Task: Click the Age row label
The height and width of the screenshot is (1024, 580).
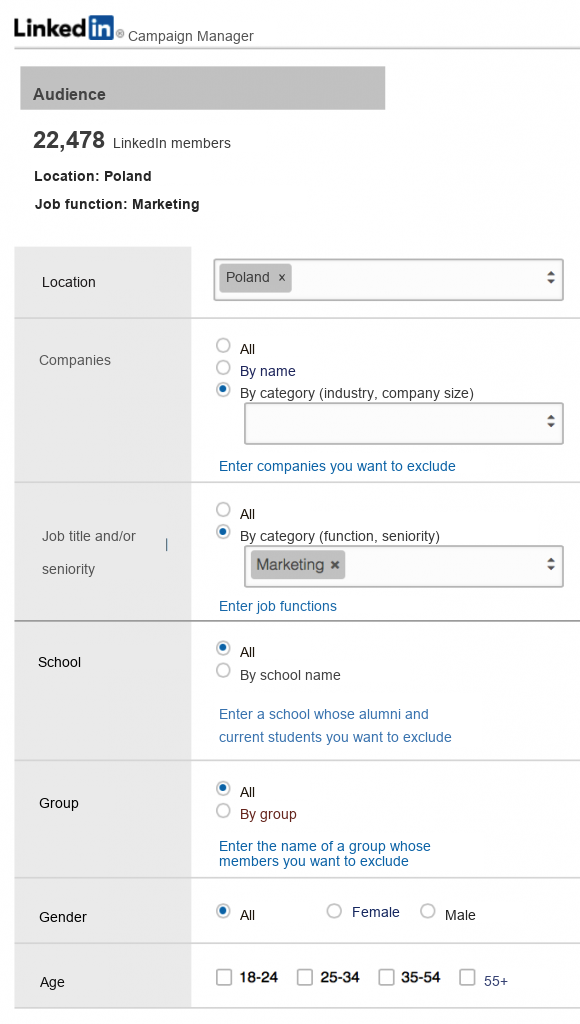Action: [52, 982]
